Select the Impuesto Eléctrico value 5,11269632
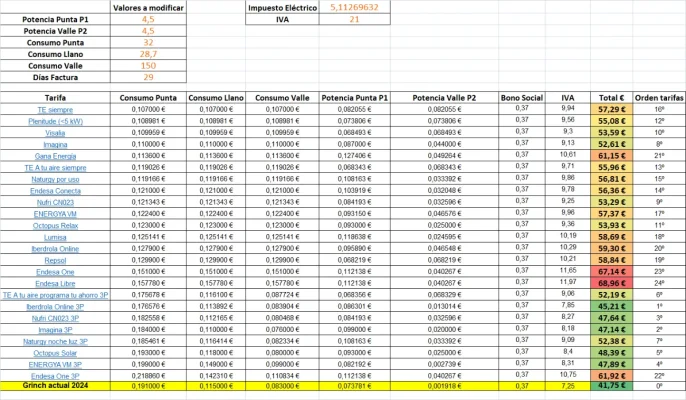This screenshot has height=400, width=686. tap(354, 7)
